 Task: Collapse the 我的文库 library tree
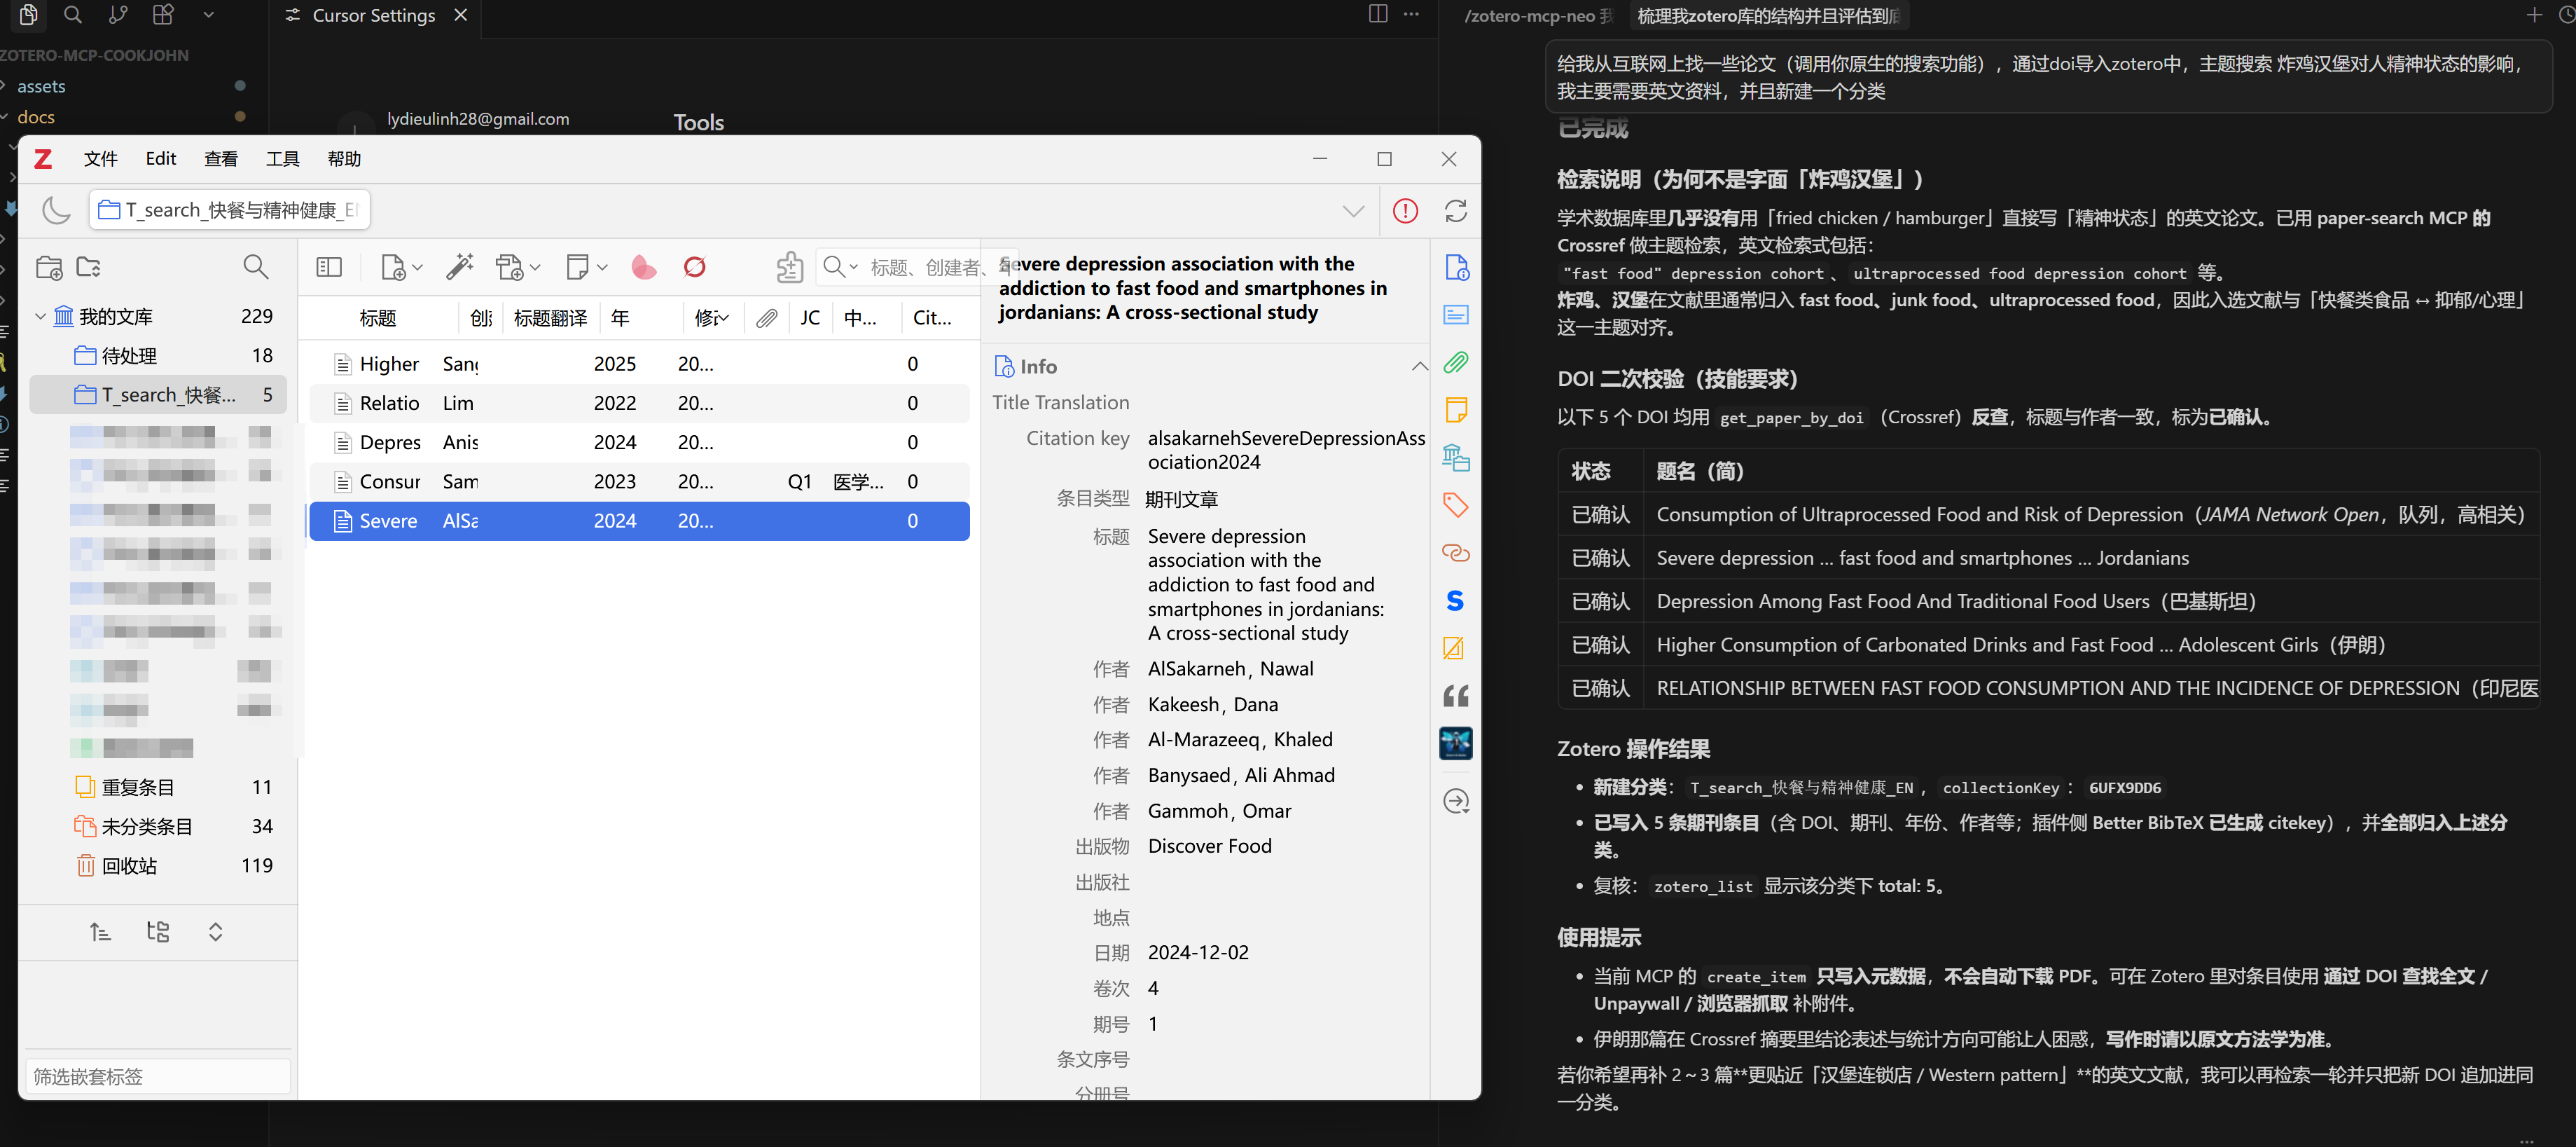click(41, 316)
